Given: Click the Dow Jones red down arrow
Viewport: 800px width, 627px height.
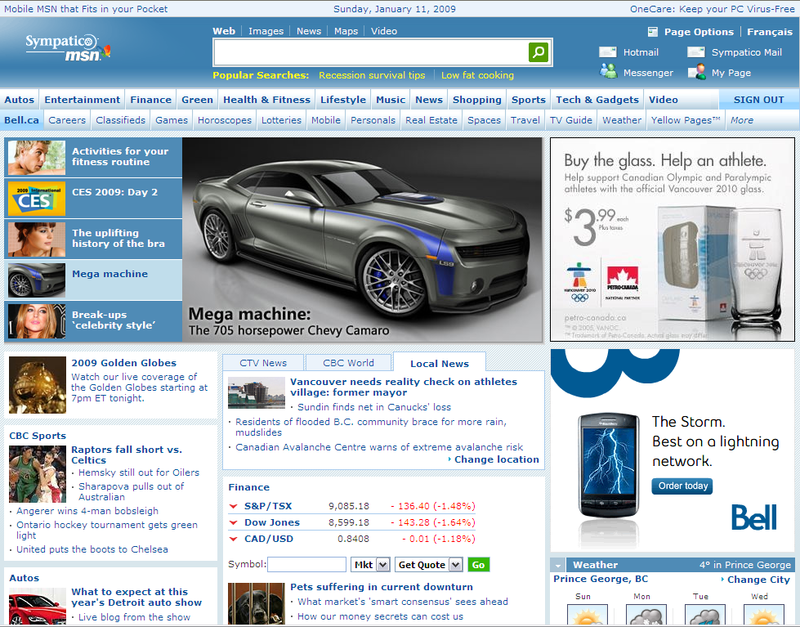Looking at the screenshot, I should point(233,522).
